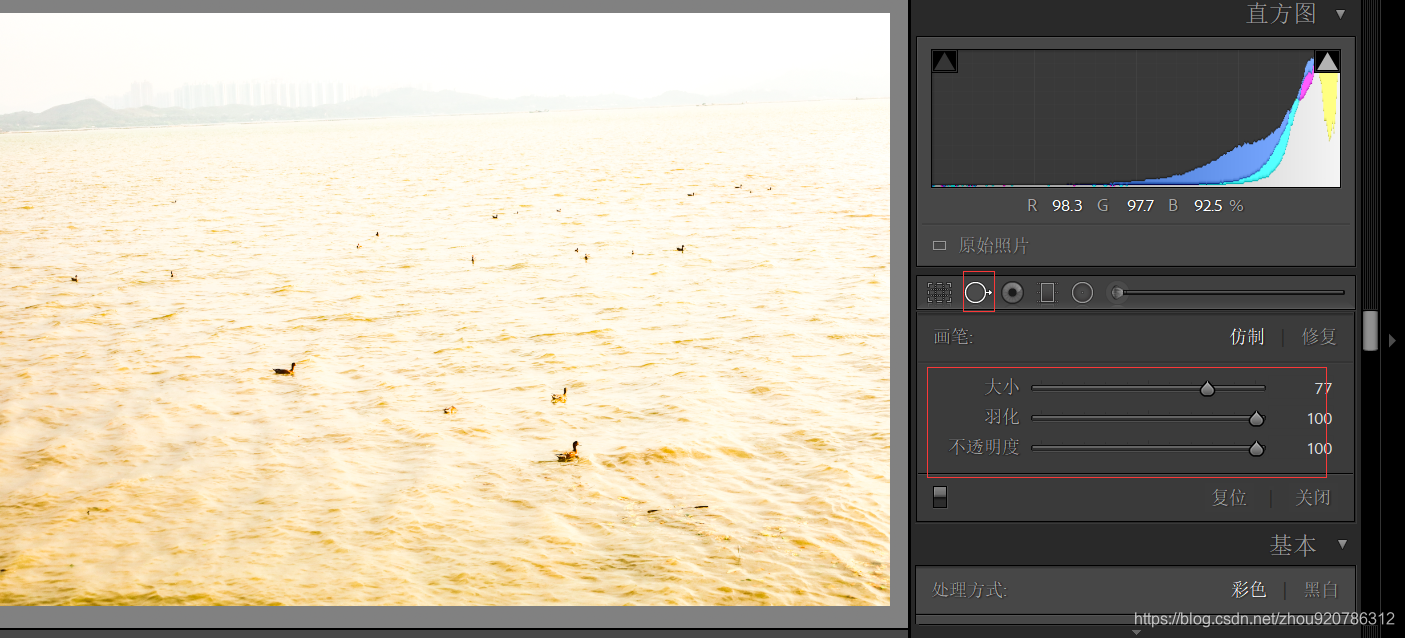This screenshot has height=638, width=1405.
Task: Switch brush mode to 修复
Action: point(1319,337)
